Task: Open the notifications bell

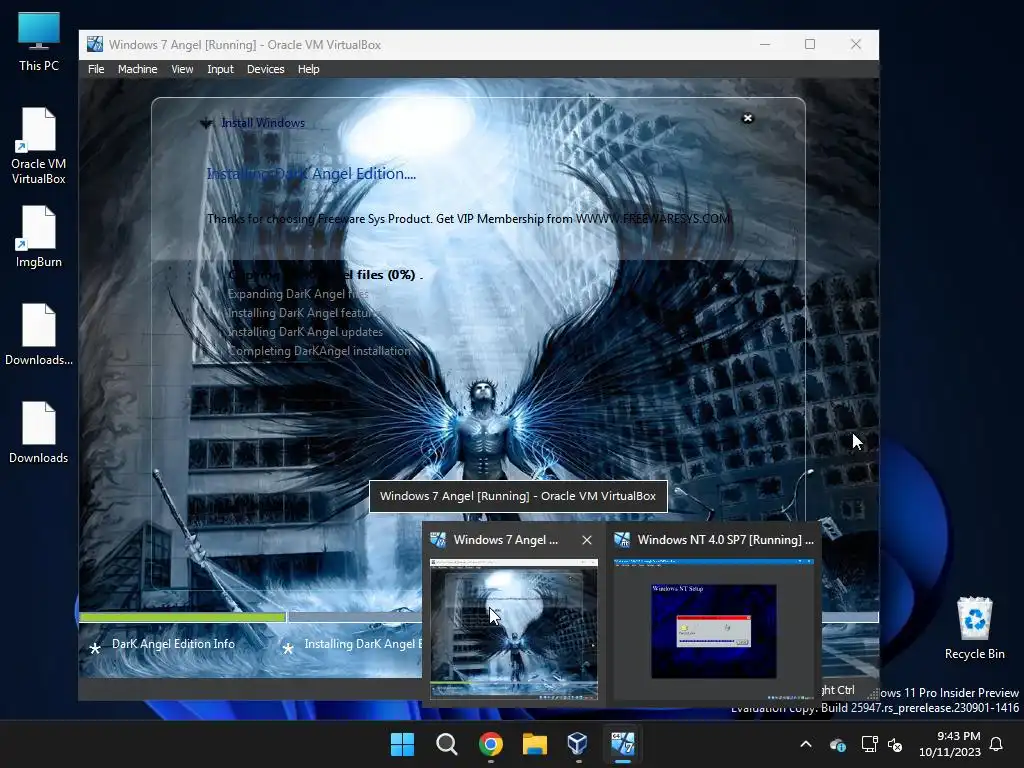Action: click(997, 744)
